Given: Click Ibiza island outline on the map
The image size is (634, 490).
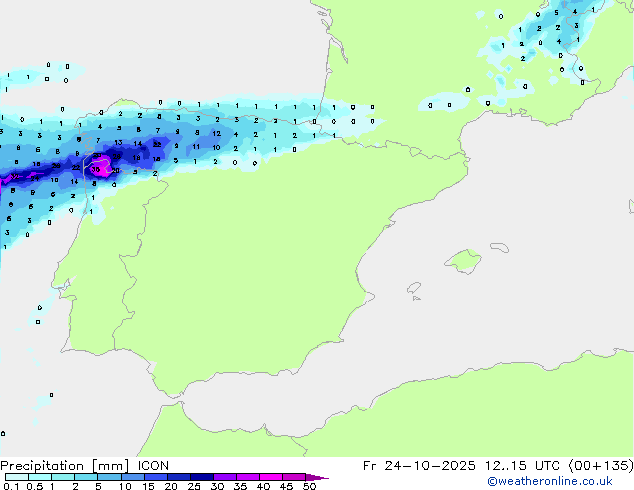Looking at the screenshot, I should (414, 288).
